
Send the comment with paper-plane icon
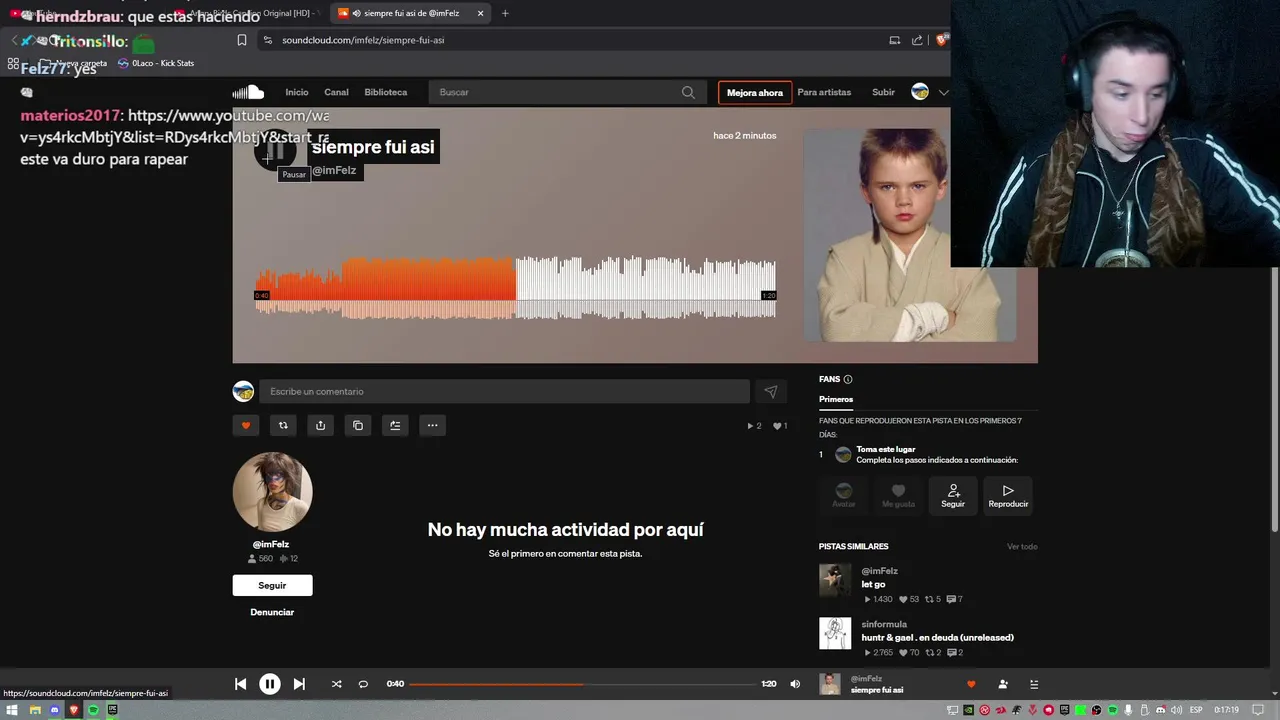click(x=770, y=392)
